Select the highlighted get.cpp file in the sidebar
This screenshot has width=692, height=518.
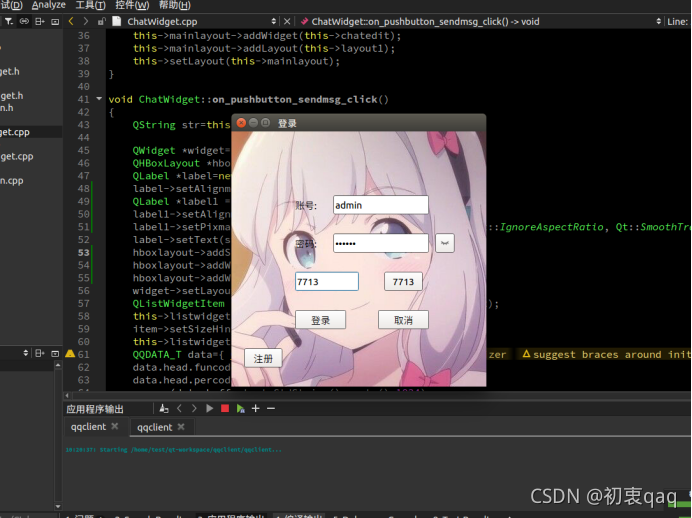click(15, 132)
